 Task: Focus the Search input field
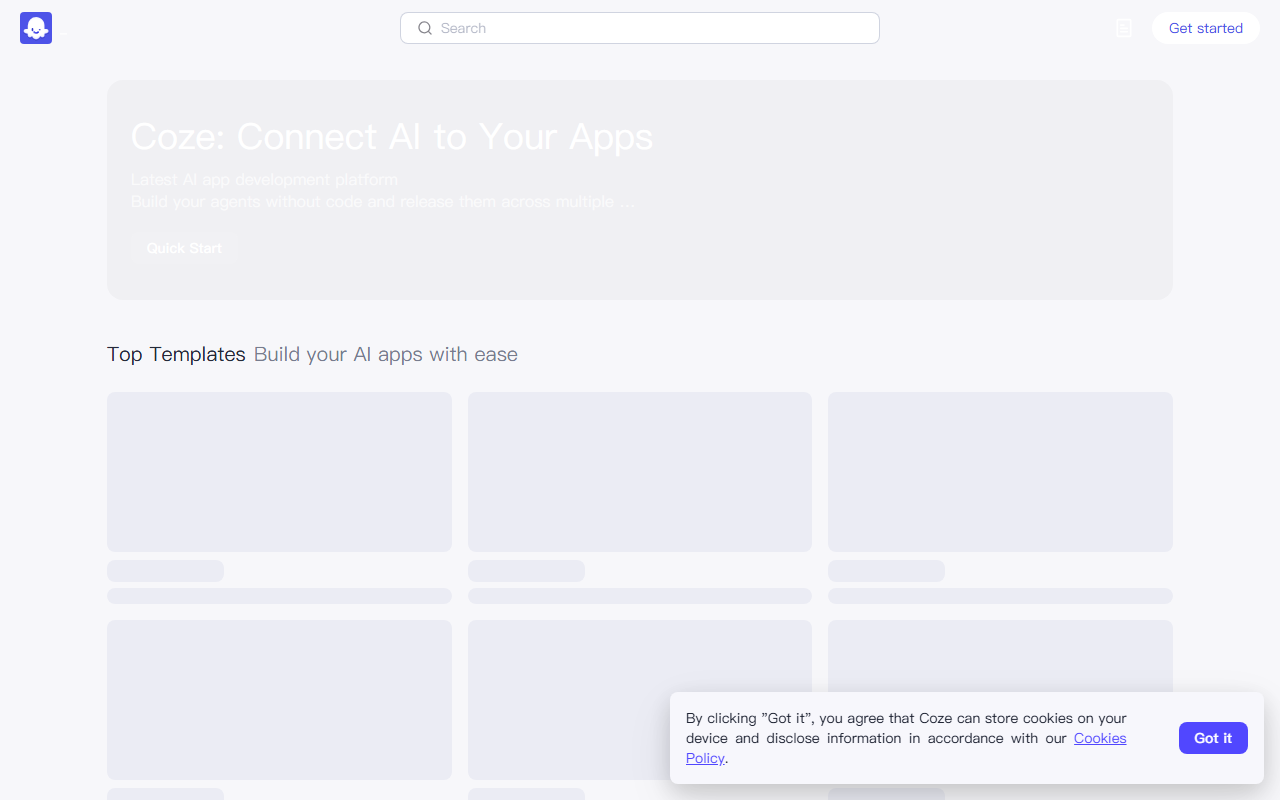(640, 28)
